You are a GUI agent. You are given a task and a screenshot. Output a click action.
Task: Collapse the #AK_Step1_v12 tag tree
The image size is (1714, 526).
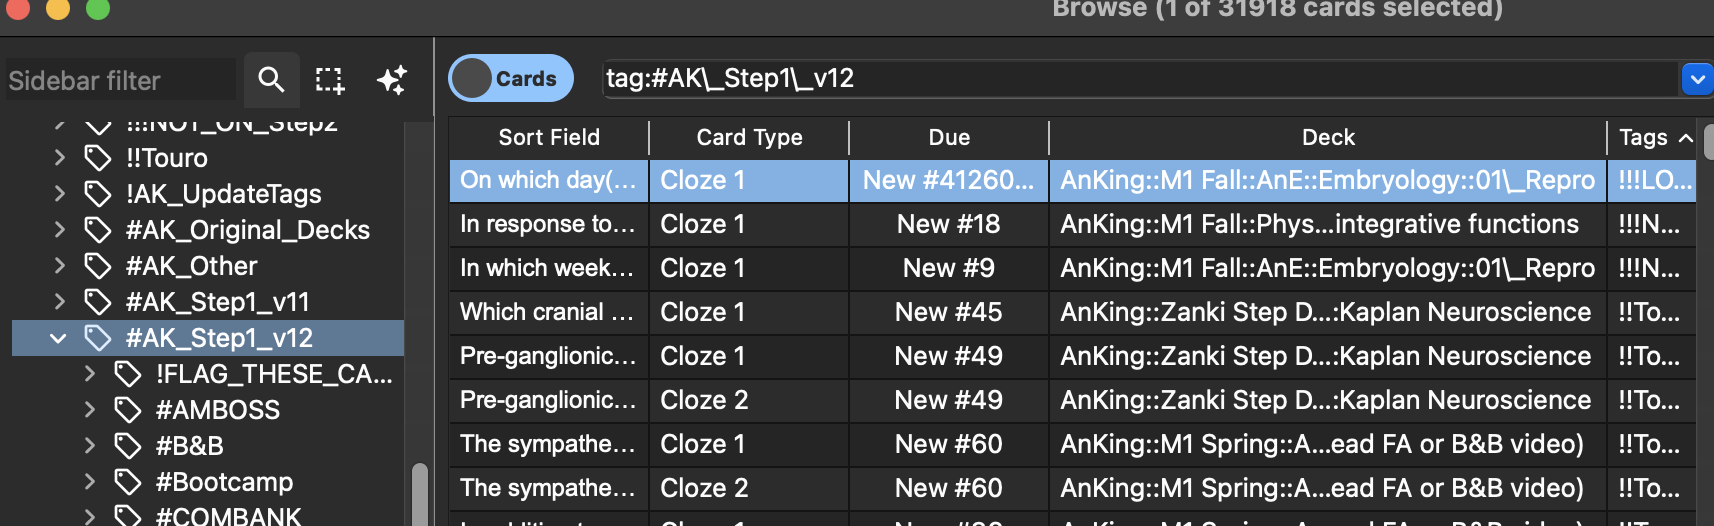coord(59,338)
